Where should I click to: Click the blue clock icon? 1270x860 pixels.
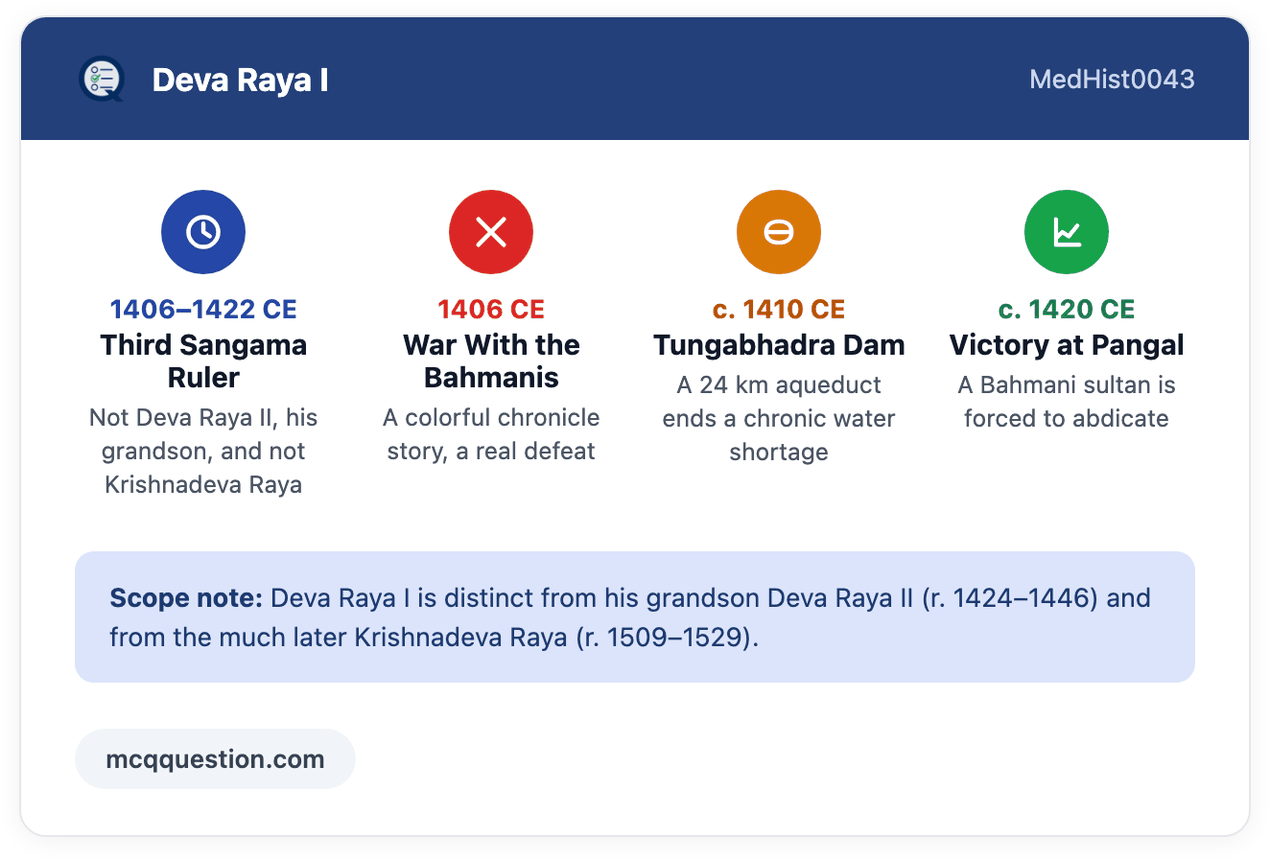(203, 232)
